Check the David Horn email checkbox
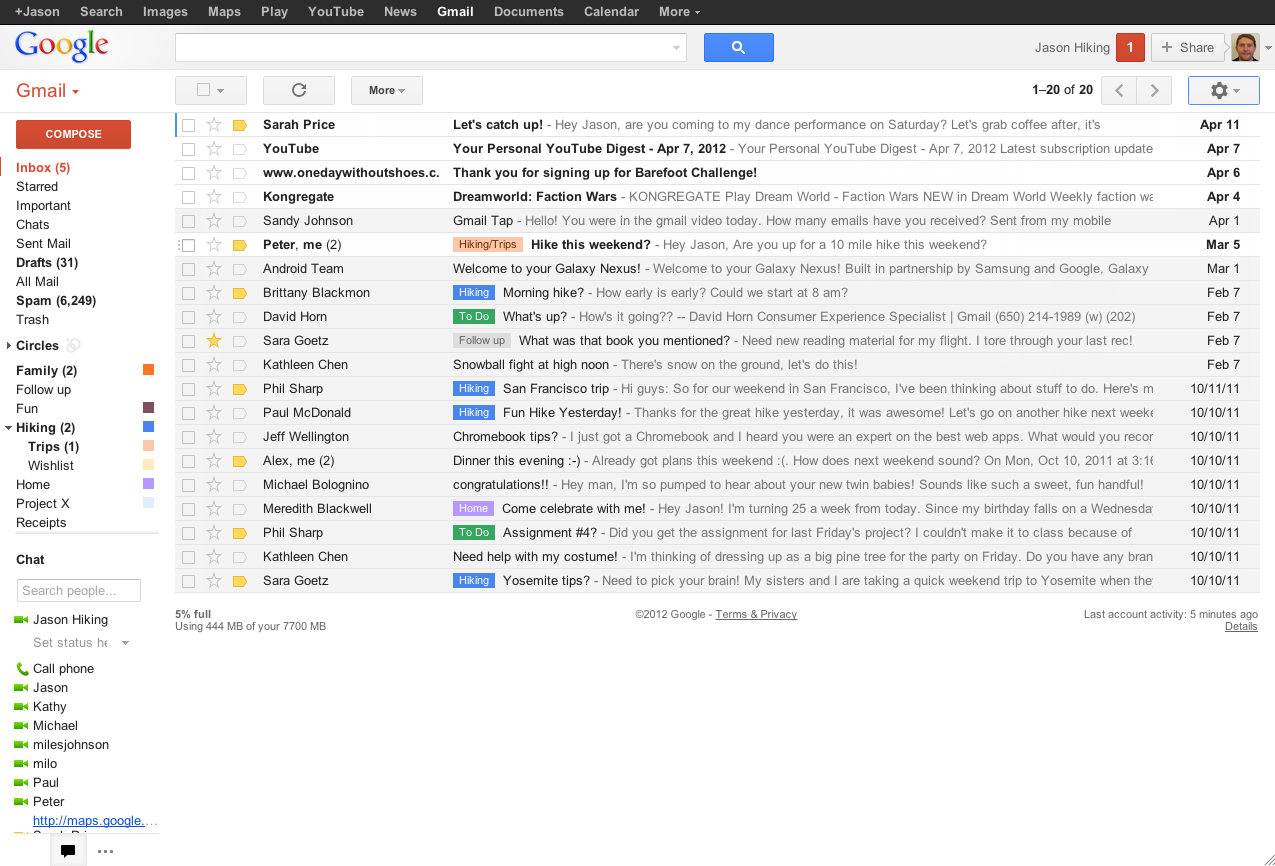Viewport: 1275px width, 866px height. tap(188, 317)
